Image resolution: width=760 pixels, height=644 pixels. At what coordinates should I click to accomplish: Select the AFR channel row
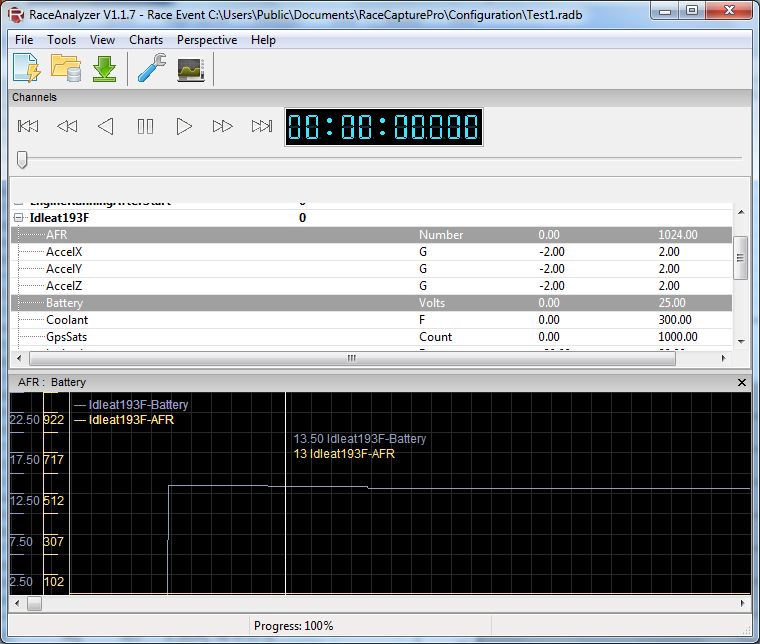coord(371,235)
